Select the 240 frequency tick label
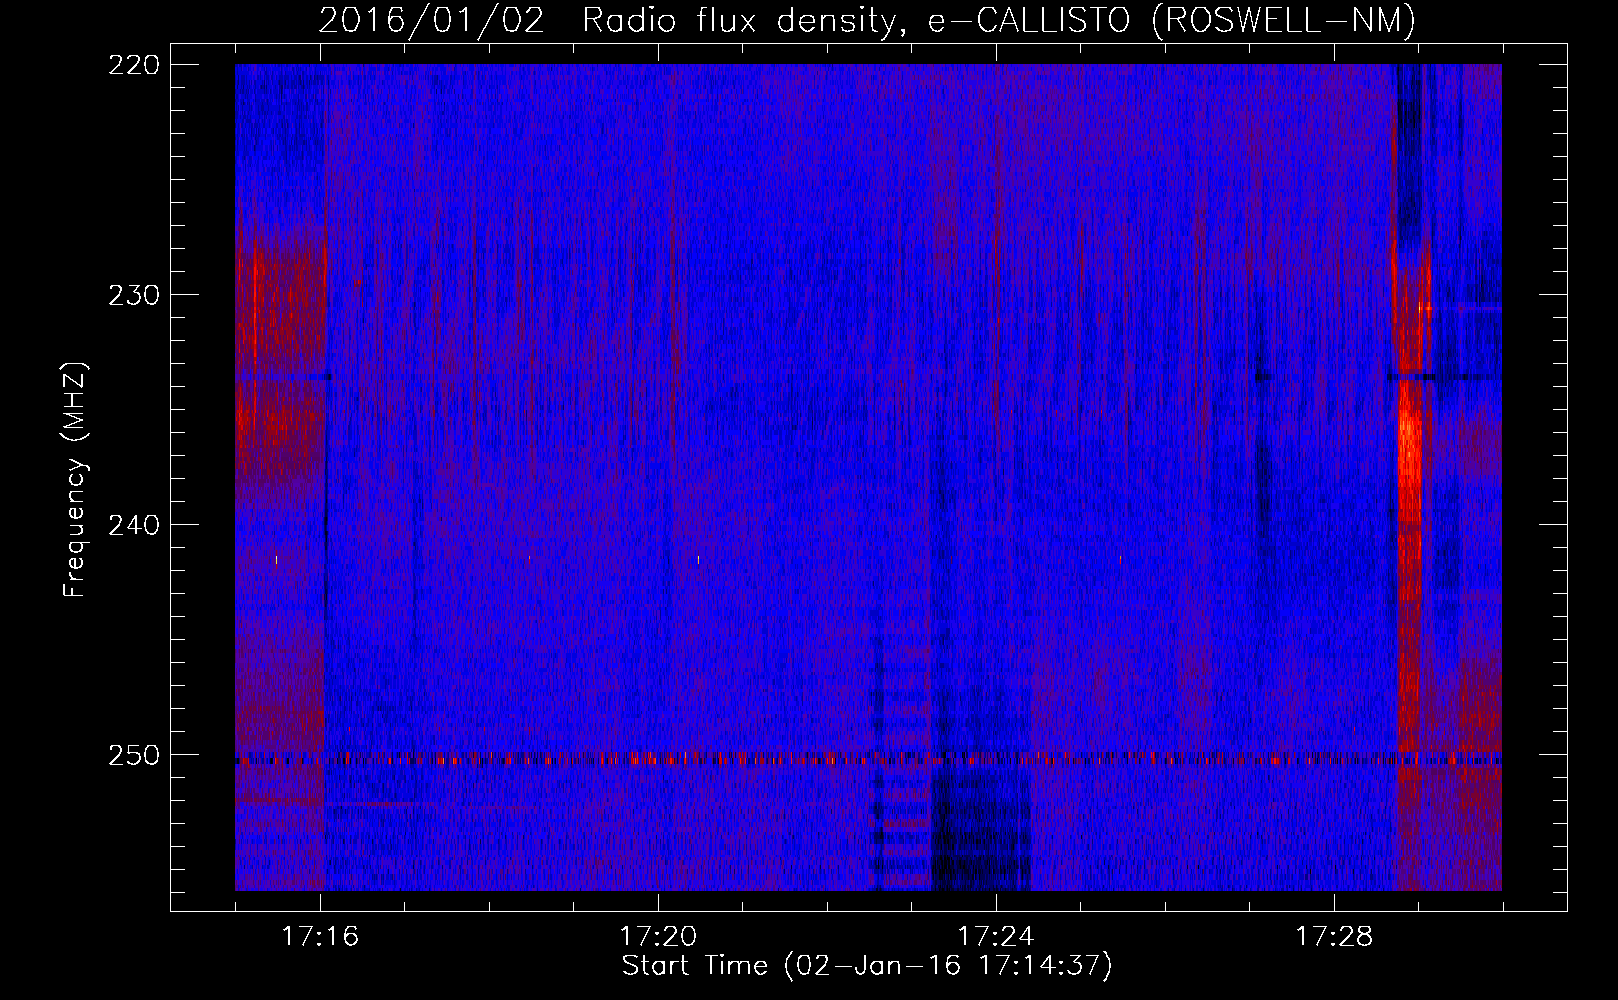Viewport: 1618px width, 1000px height. coord(134,525)
